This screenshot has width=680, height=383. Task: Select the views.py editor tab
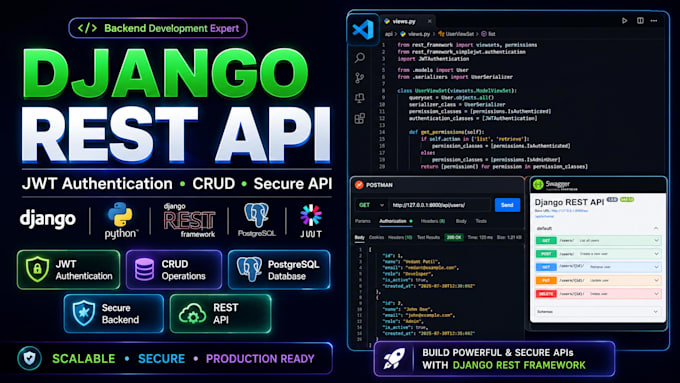tap(408, 21)
